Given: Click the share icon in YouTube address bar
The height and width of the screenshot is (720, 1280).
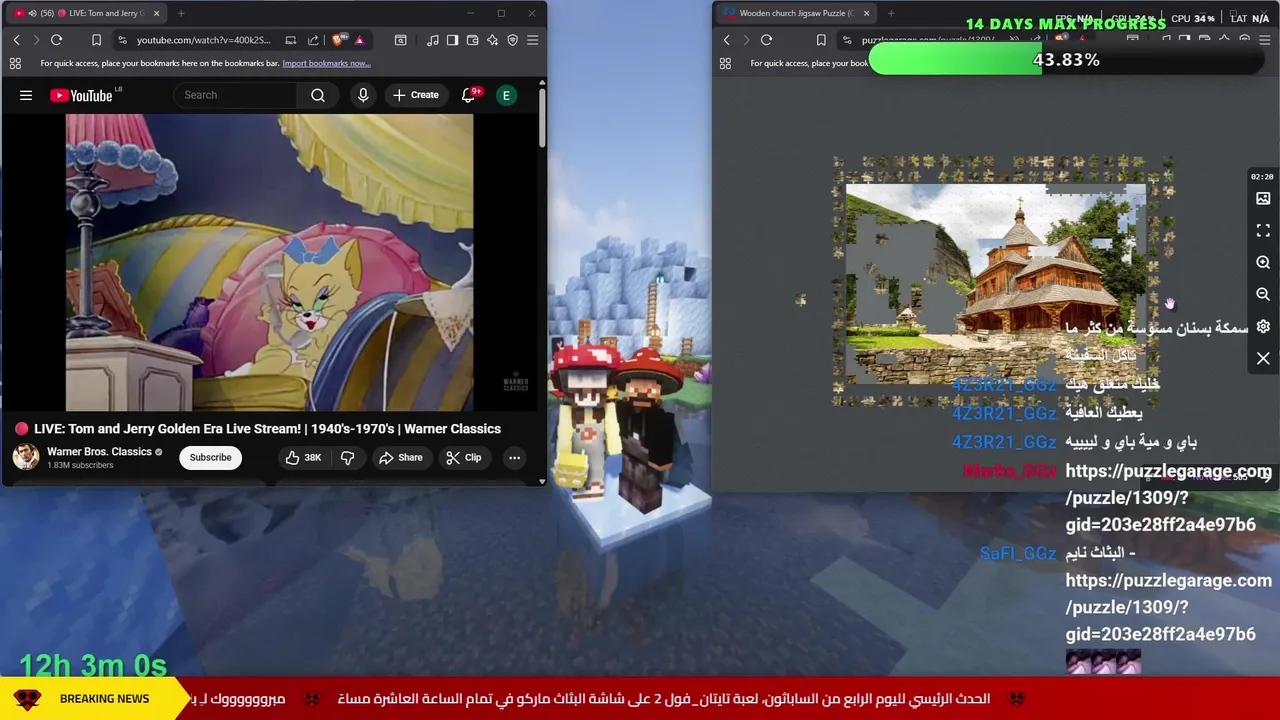Looking at the screenshot, I should [313, 40].
